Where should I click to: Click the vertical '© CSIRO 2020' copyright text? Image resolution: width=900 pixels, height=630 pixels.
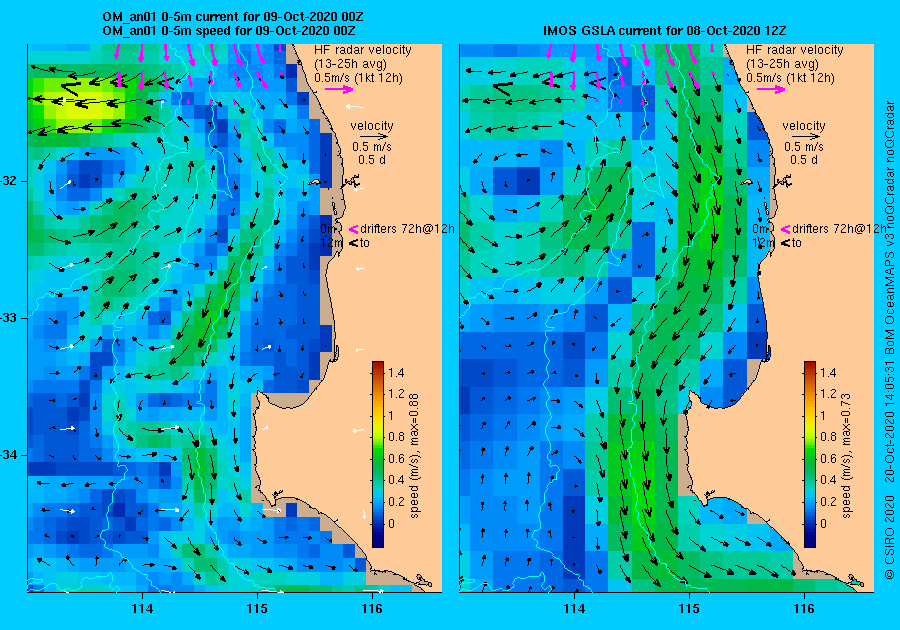tap(889, 540)
